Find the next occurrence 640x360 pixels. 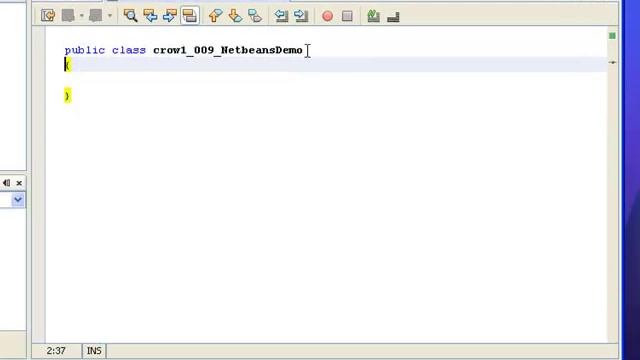pyautogui.click(x=170, y=16)
